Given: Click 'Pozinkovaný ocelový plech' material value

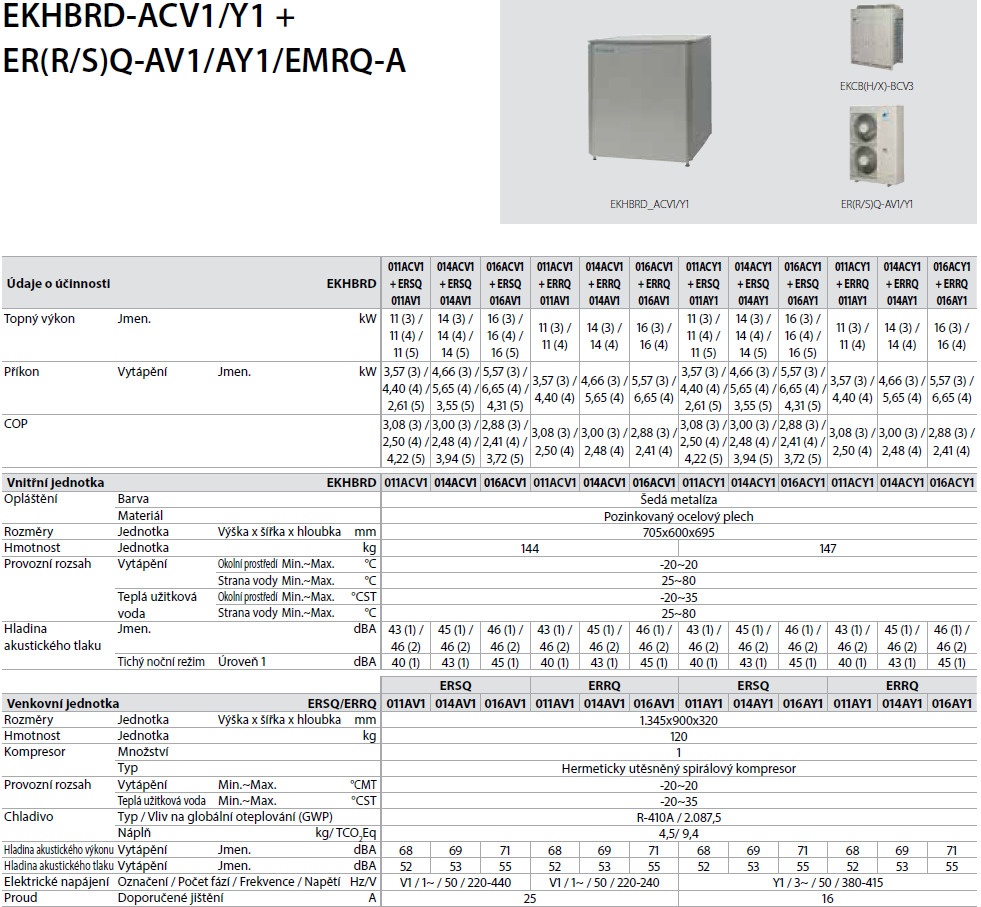Looking at the screenshot, I should click(x=678, y=517).
